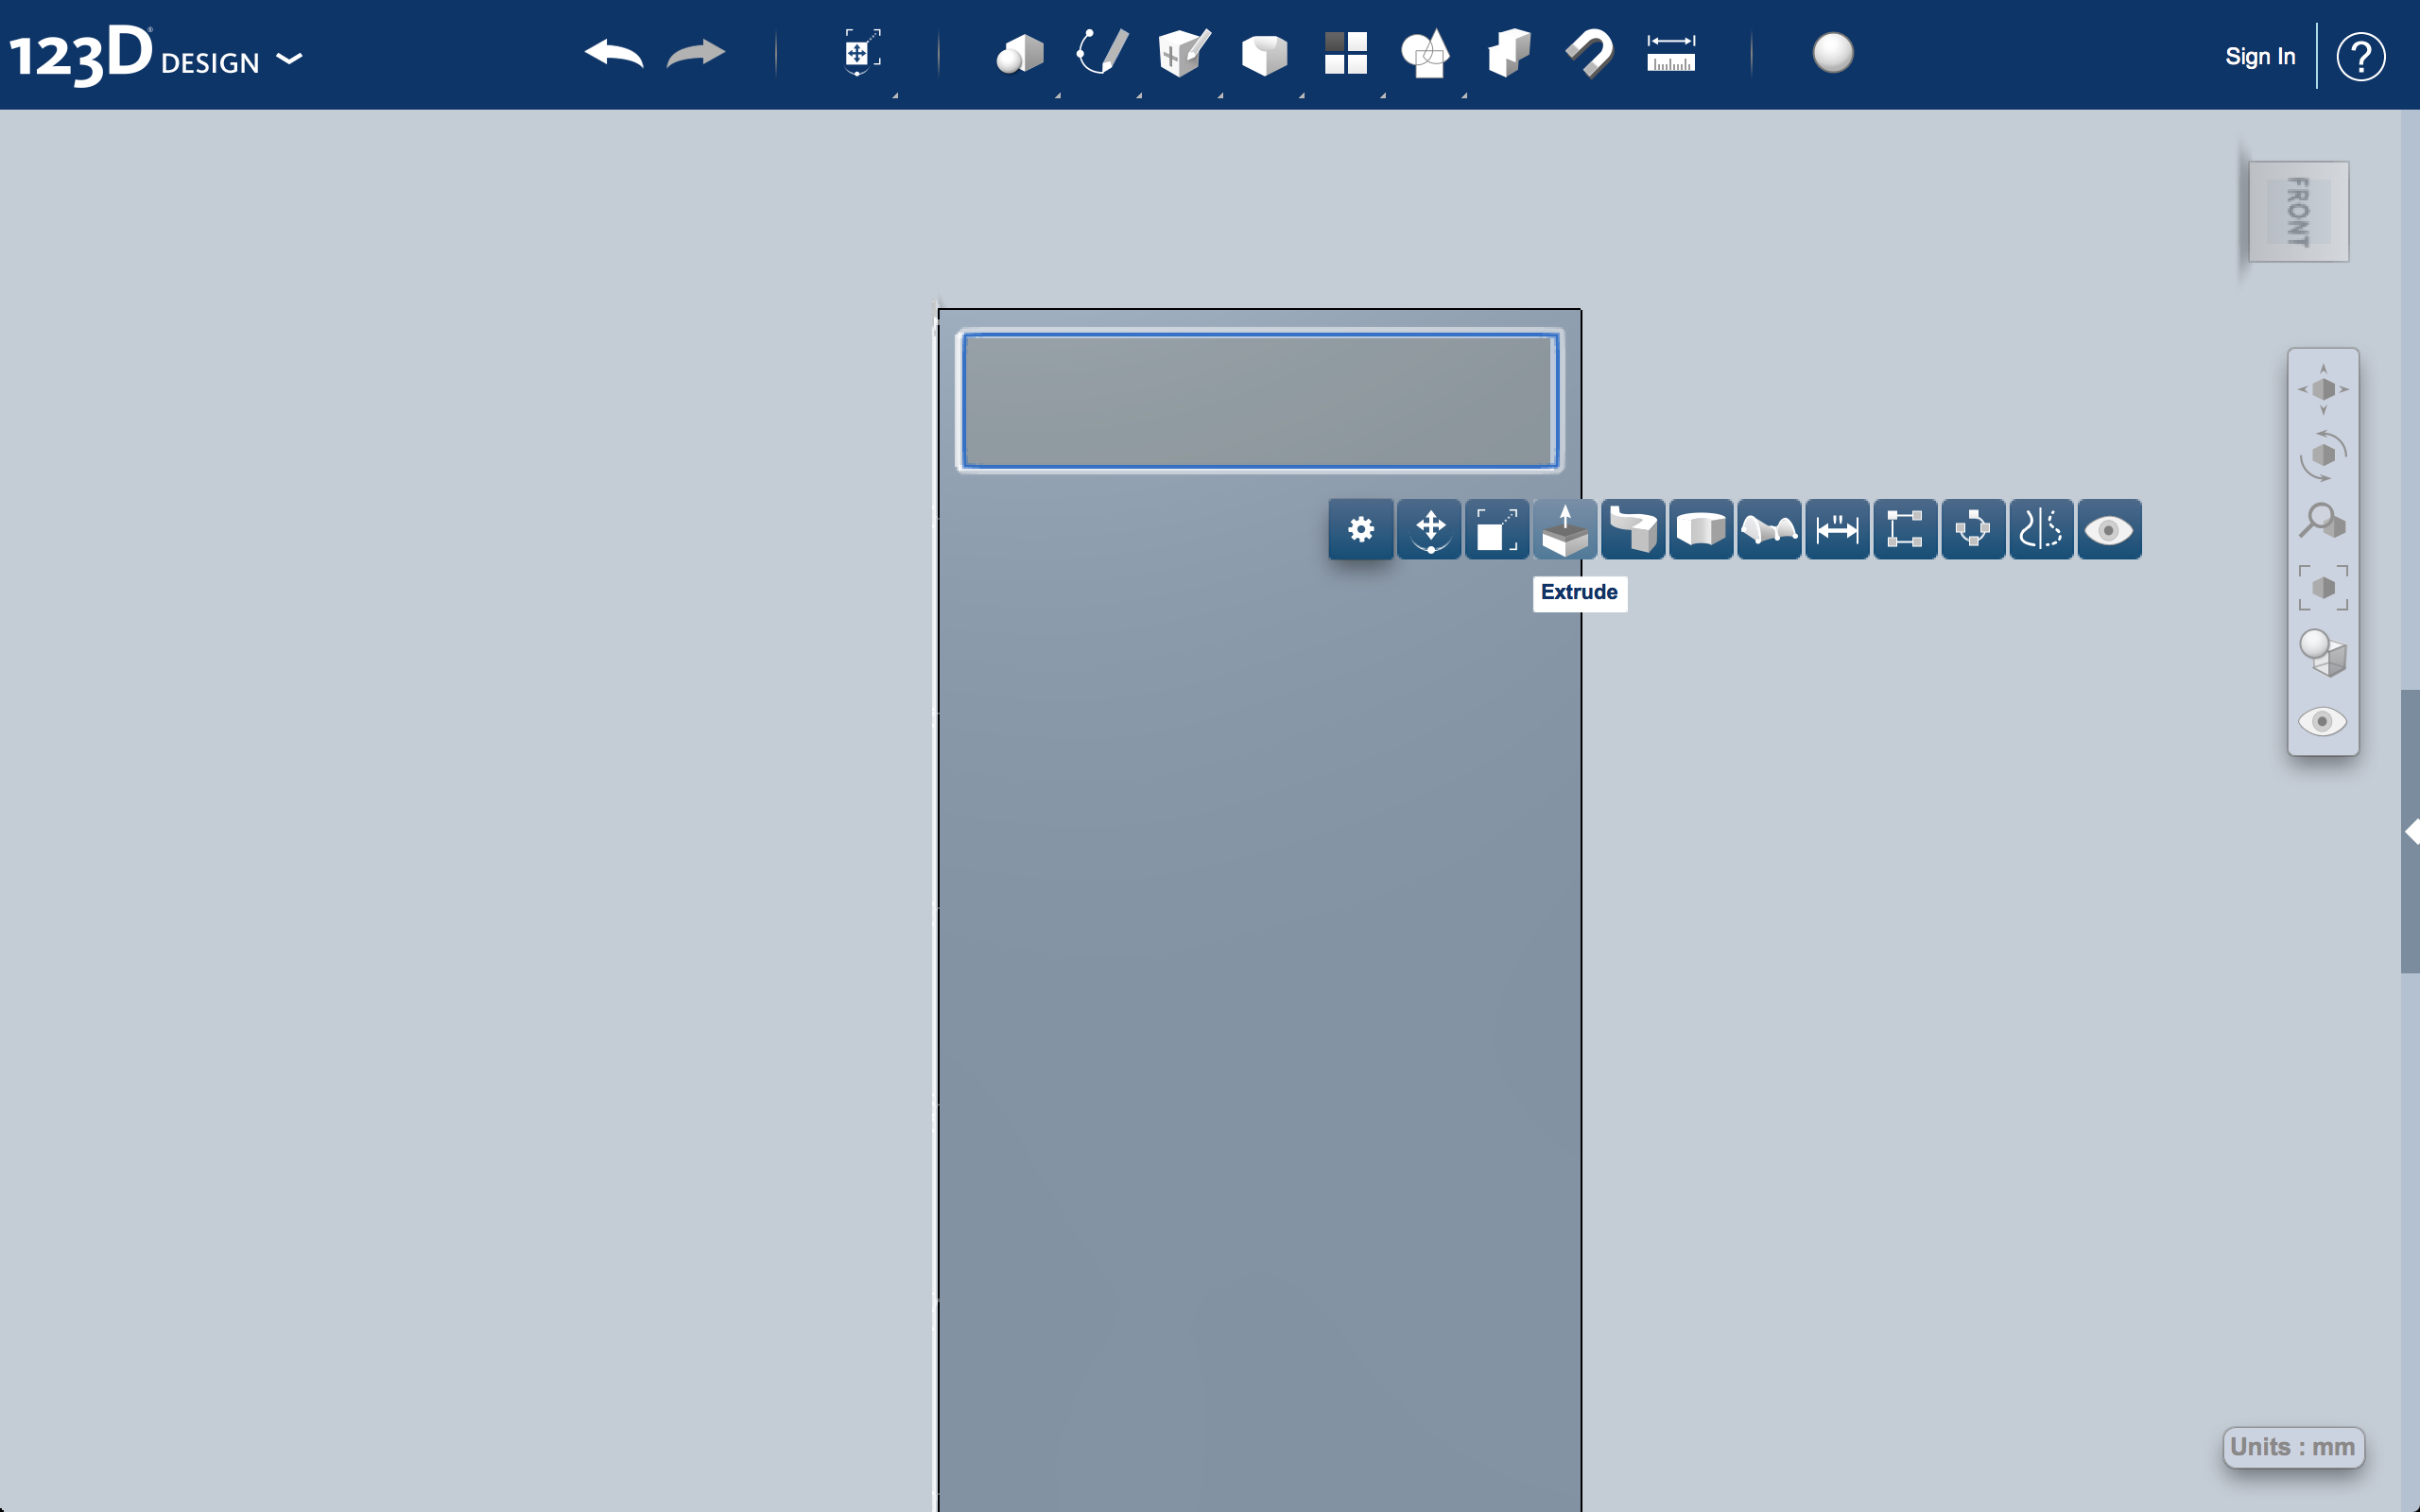Click the Extrude icon on the context toolbar
The image size is (2420, 1512).
1566,529
